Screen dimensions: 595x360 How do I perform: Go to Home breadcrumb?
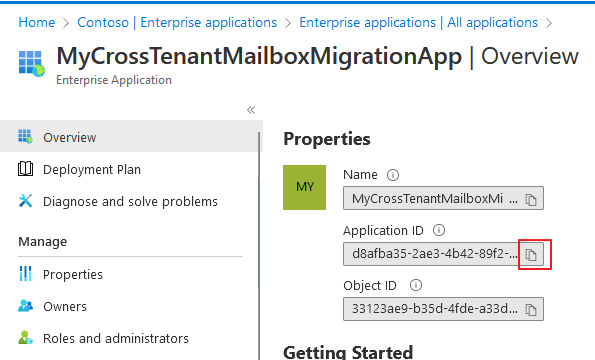[x=37, y=22]
